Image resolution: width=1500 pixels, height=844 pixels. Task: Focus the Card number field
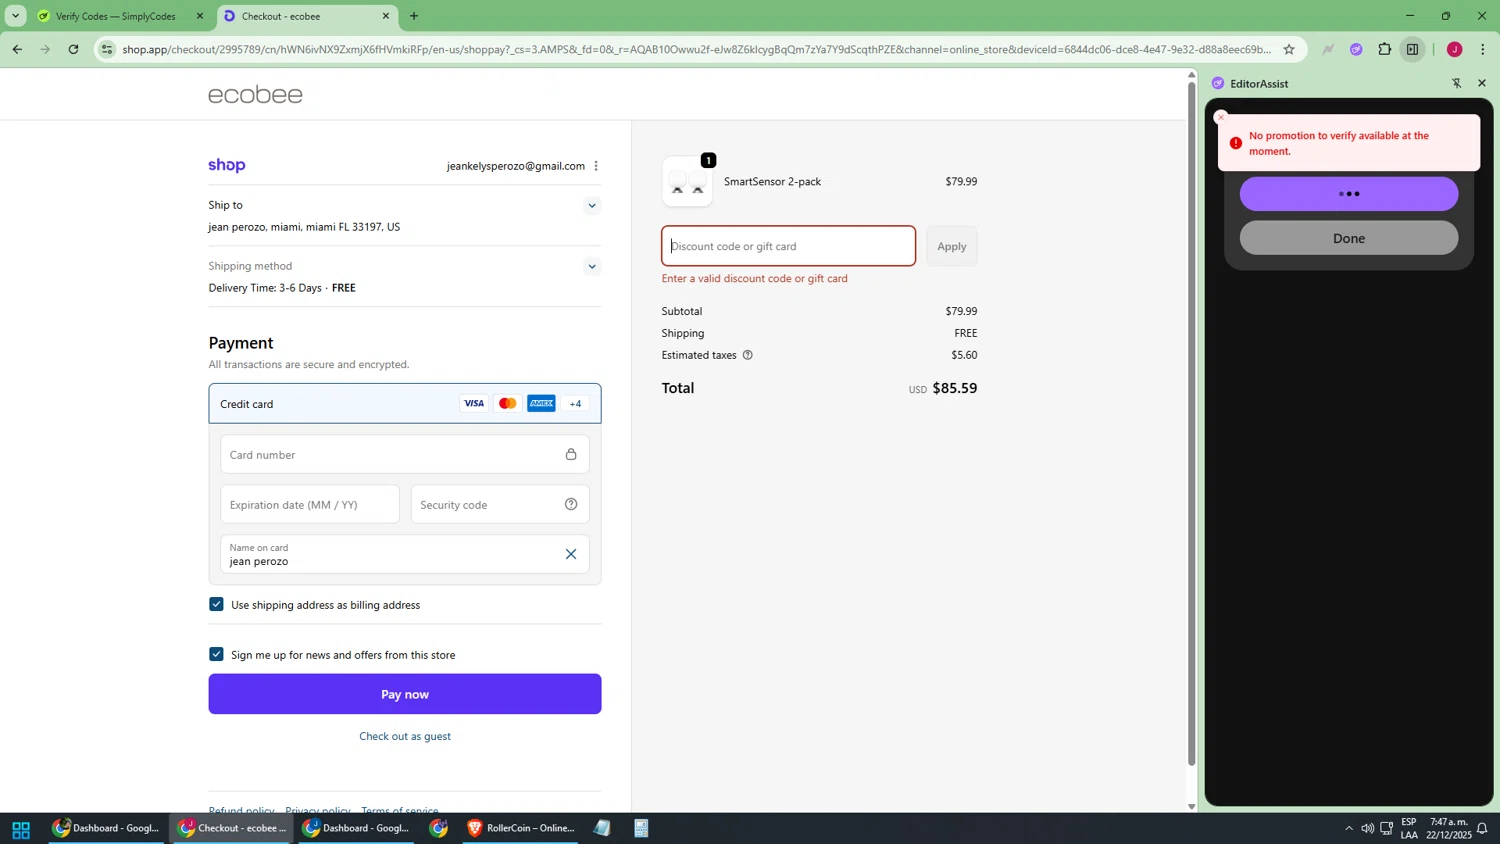[x=405, y=455]
